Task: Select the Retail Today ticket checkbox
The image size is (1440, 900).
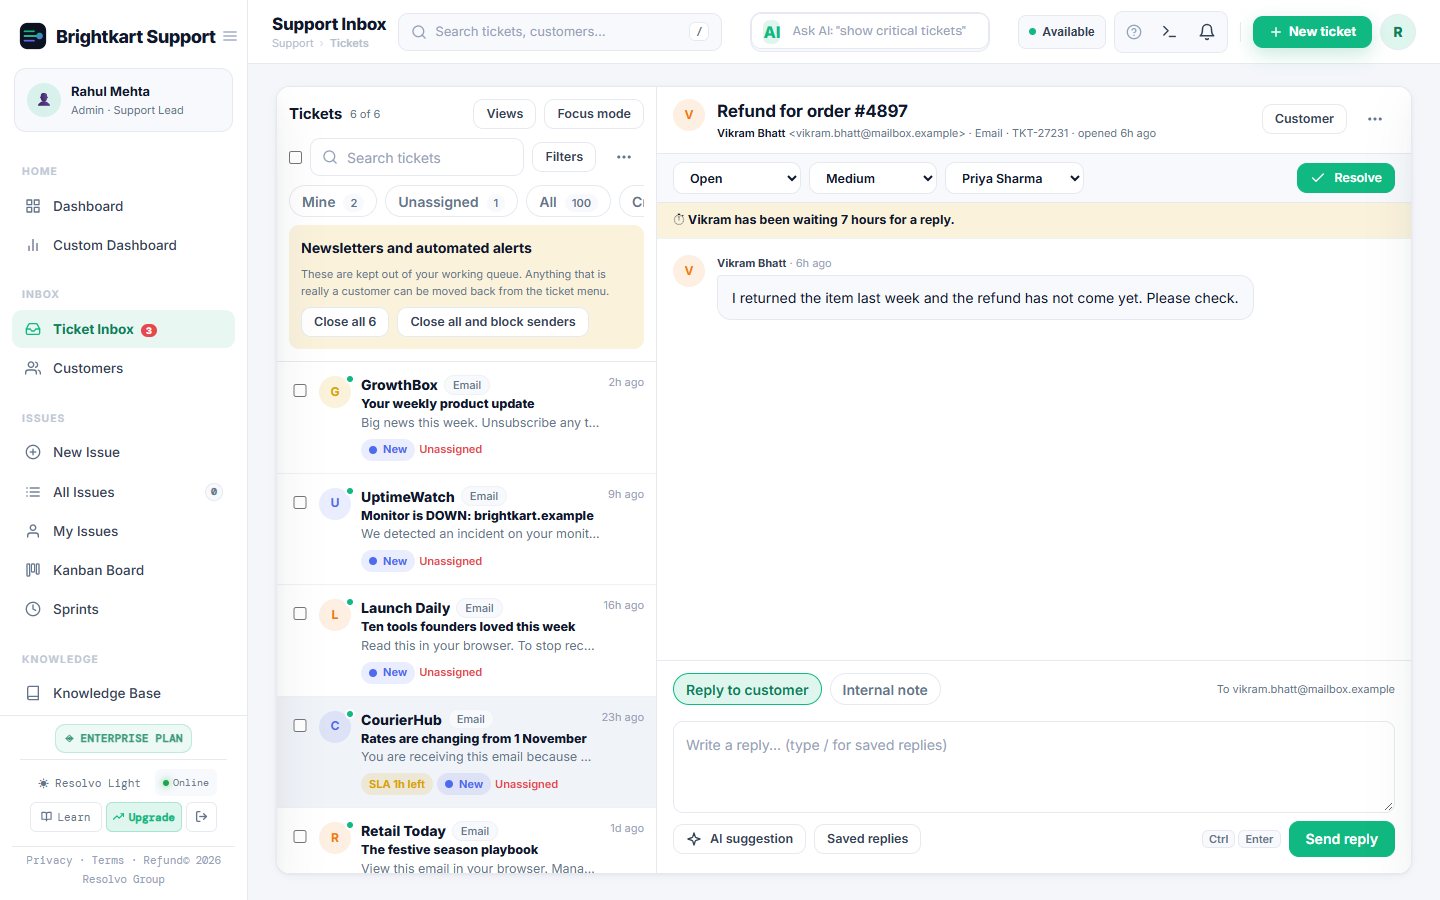Action: point(299,837)
